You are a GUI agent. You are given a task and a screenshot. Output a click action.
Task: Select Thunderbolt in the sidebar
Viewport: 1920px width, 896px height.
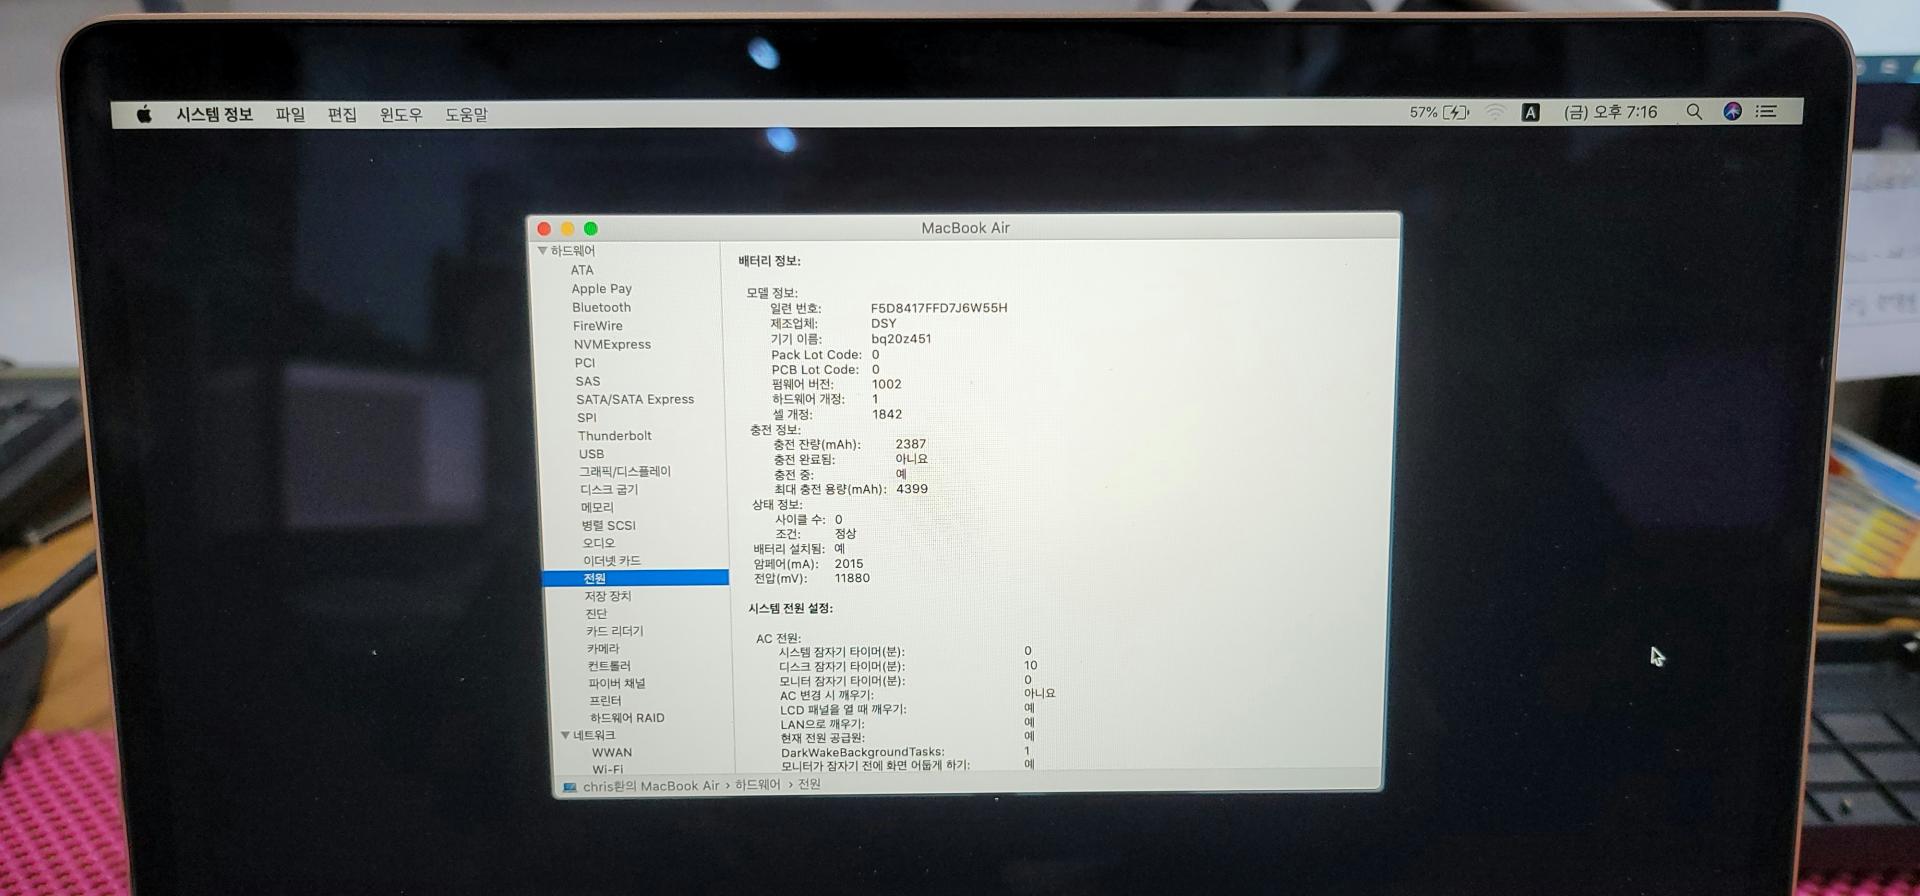pyautogui.click(x=614, y=436)
